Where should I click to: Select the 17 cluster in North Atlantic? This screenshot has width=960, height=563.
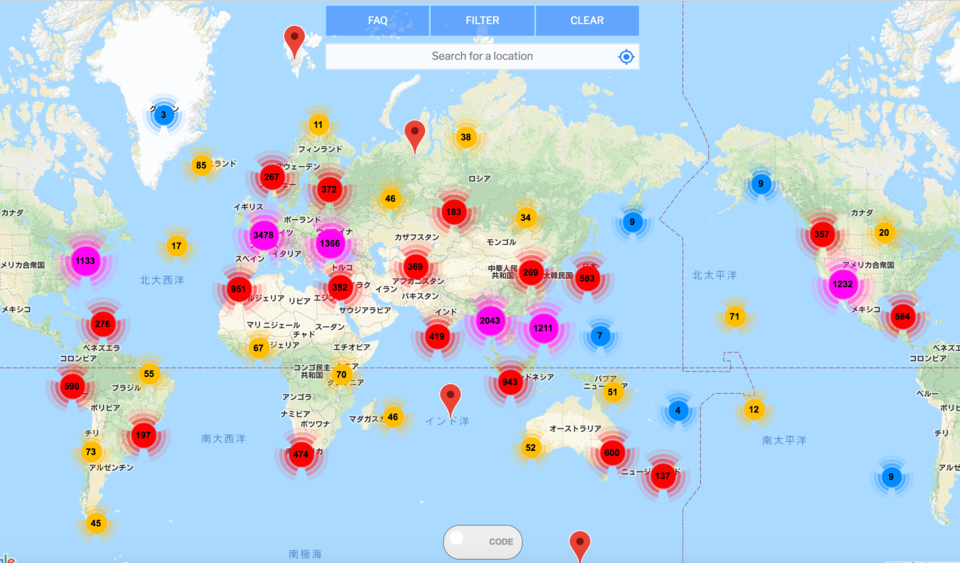(176, 246)
